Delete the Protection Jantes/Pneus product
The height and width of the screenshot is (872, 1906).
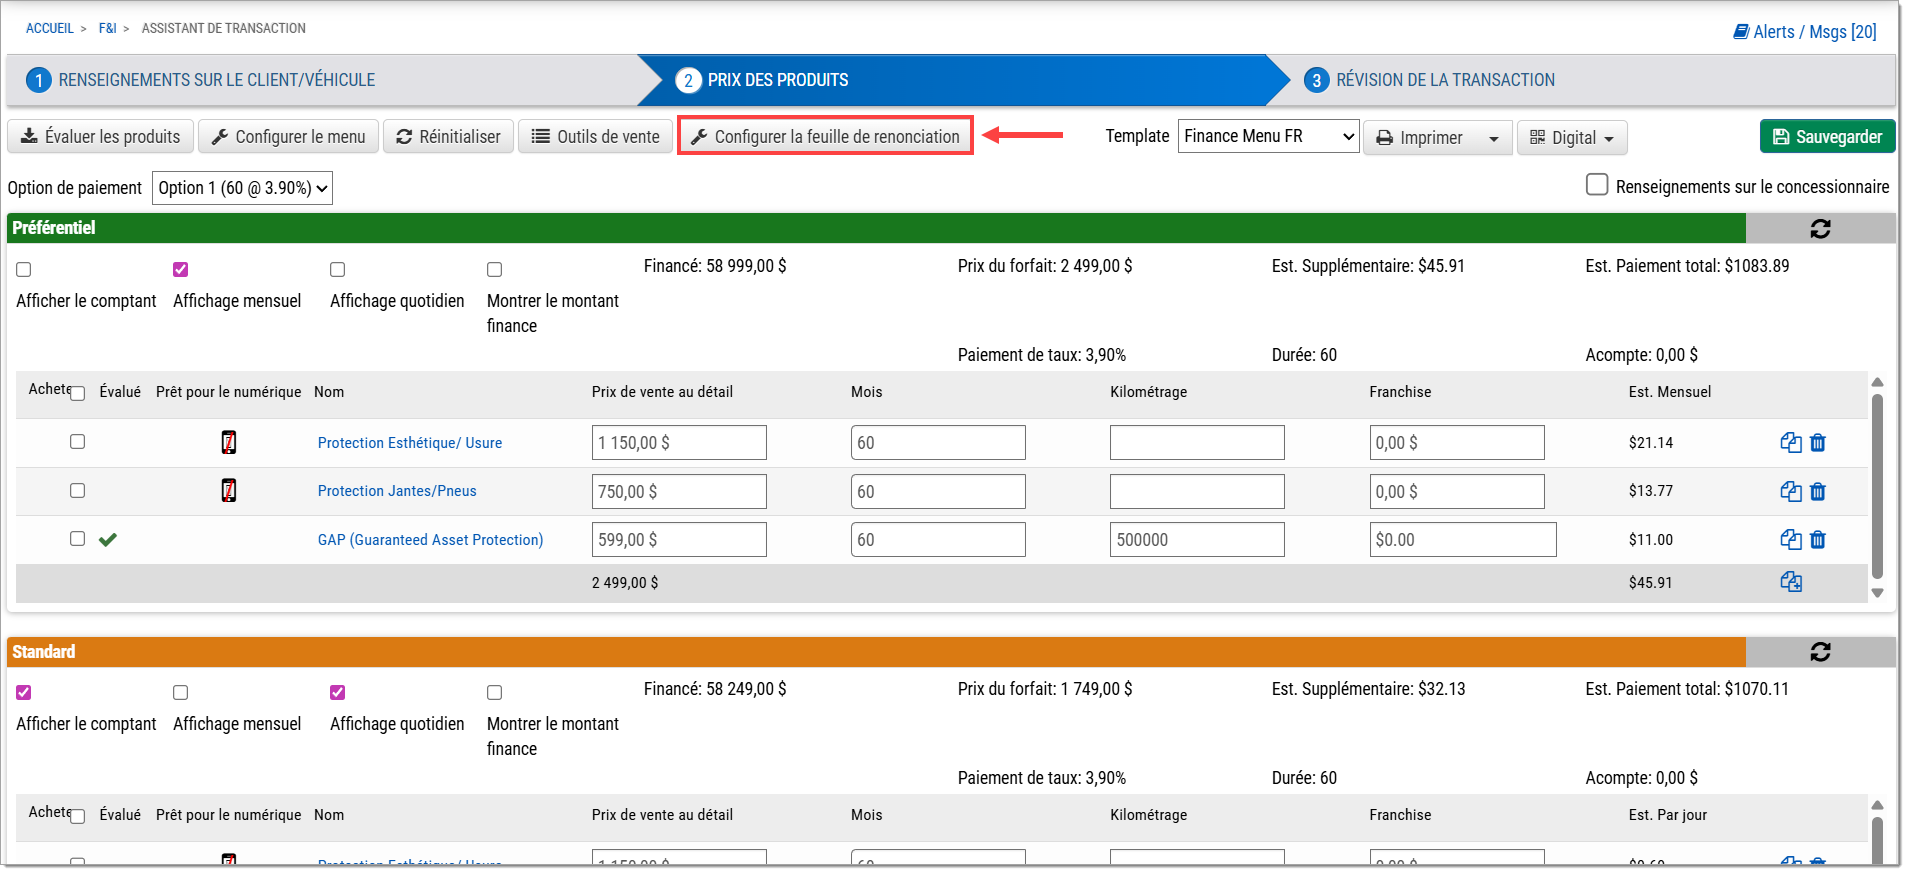coord(1818,492)
